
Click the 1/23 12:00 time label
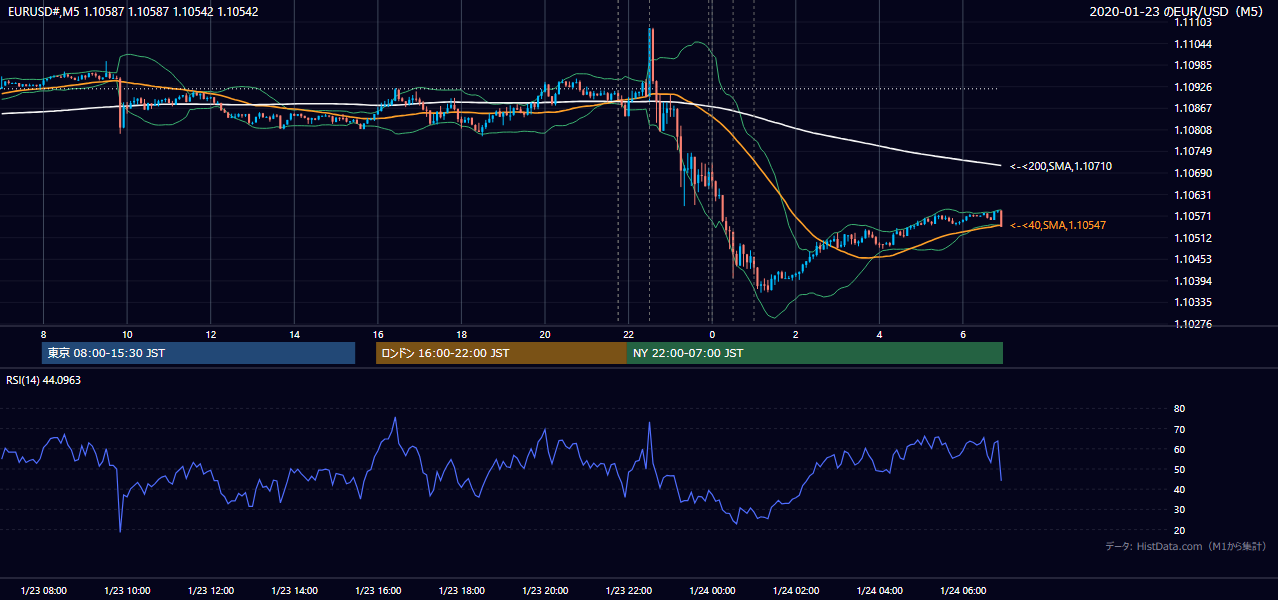pyautogui.click(x=211, y=591)
